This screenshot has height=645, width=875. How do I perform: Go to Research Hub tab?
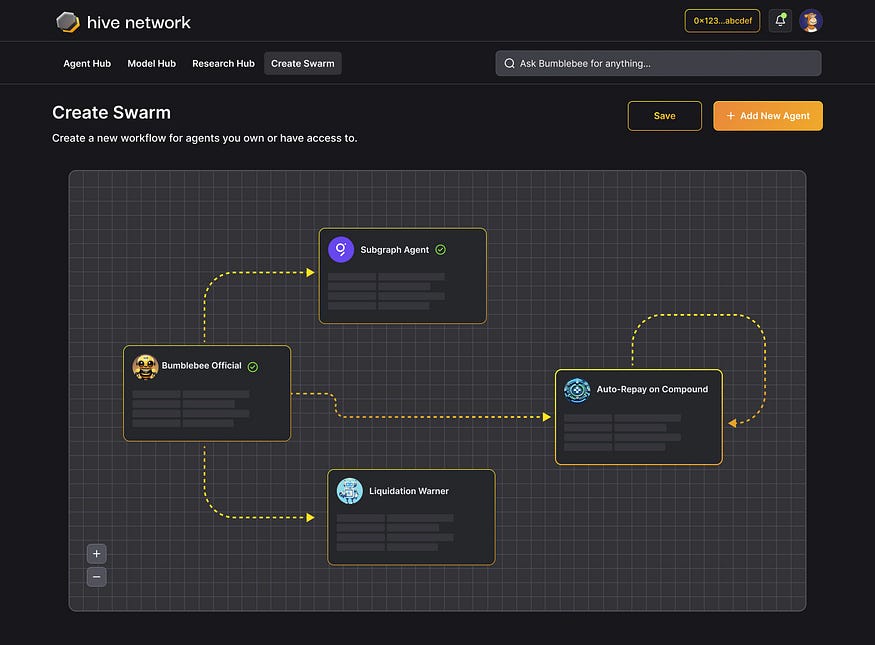[x=223, y=64]
